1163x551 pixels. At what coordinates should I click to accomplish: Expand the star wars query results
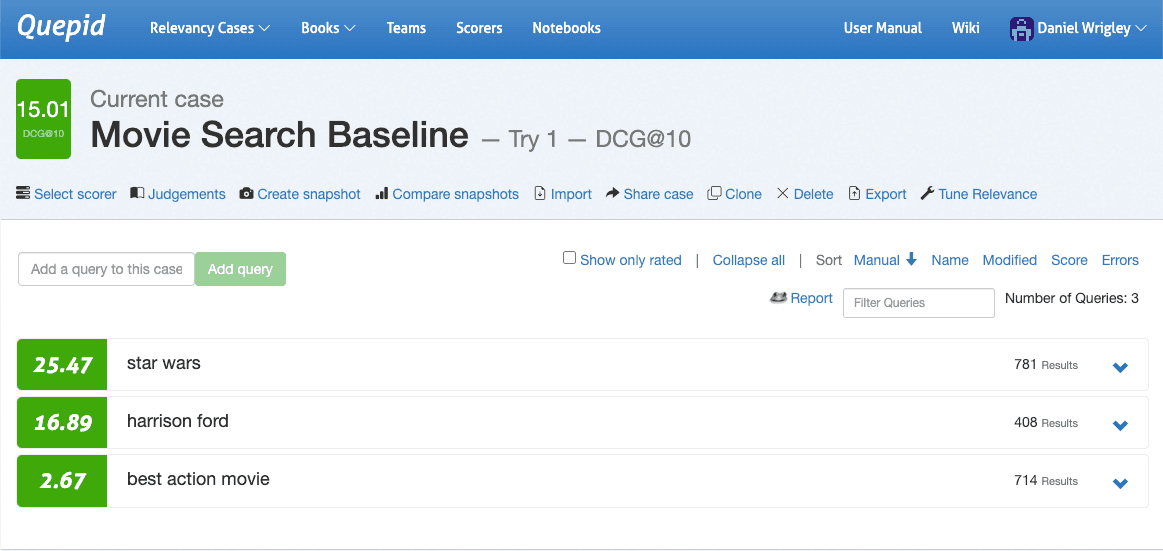(1120, 367)
